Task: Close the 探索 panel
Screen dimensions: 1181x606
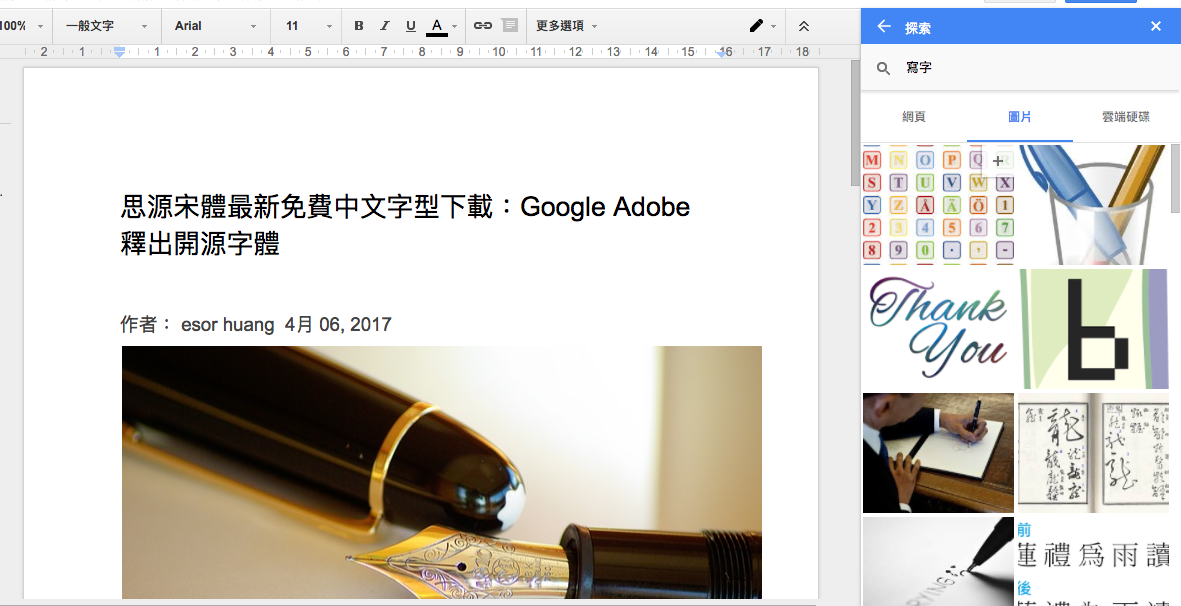Action: (1155, 27)
